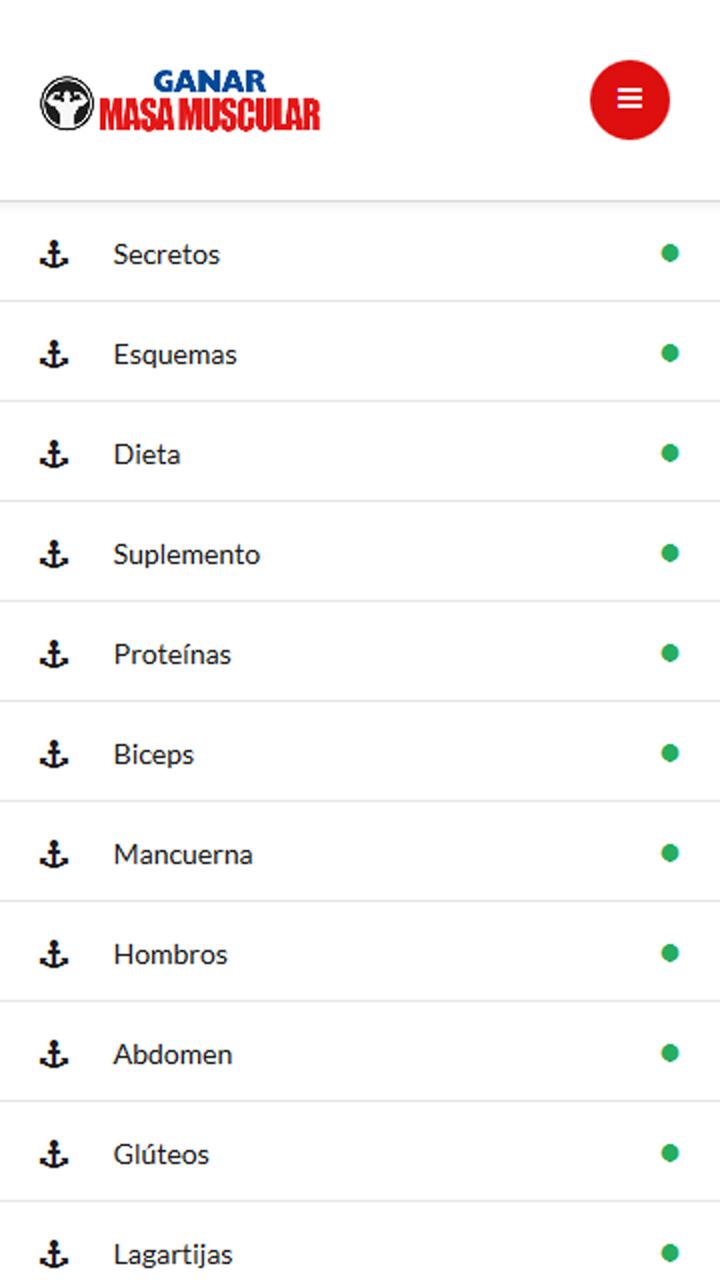Navigate to the Glúteos section

161,1154
